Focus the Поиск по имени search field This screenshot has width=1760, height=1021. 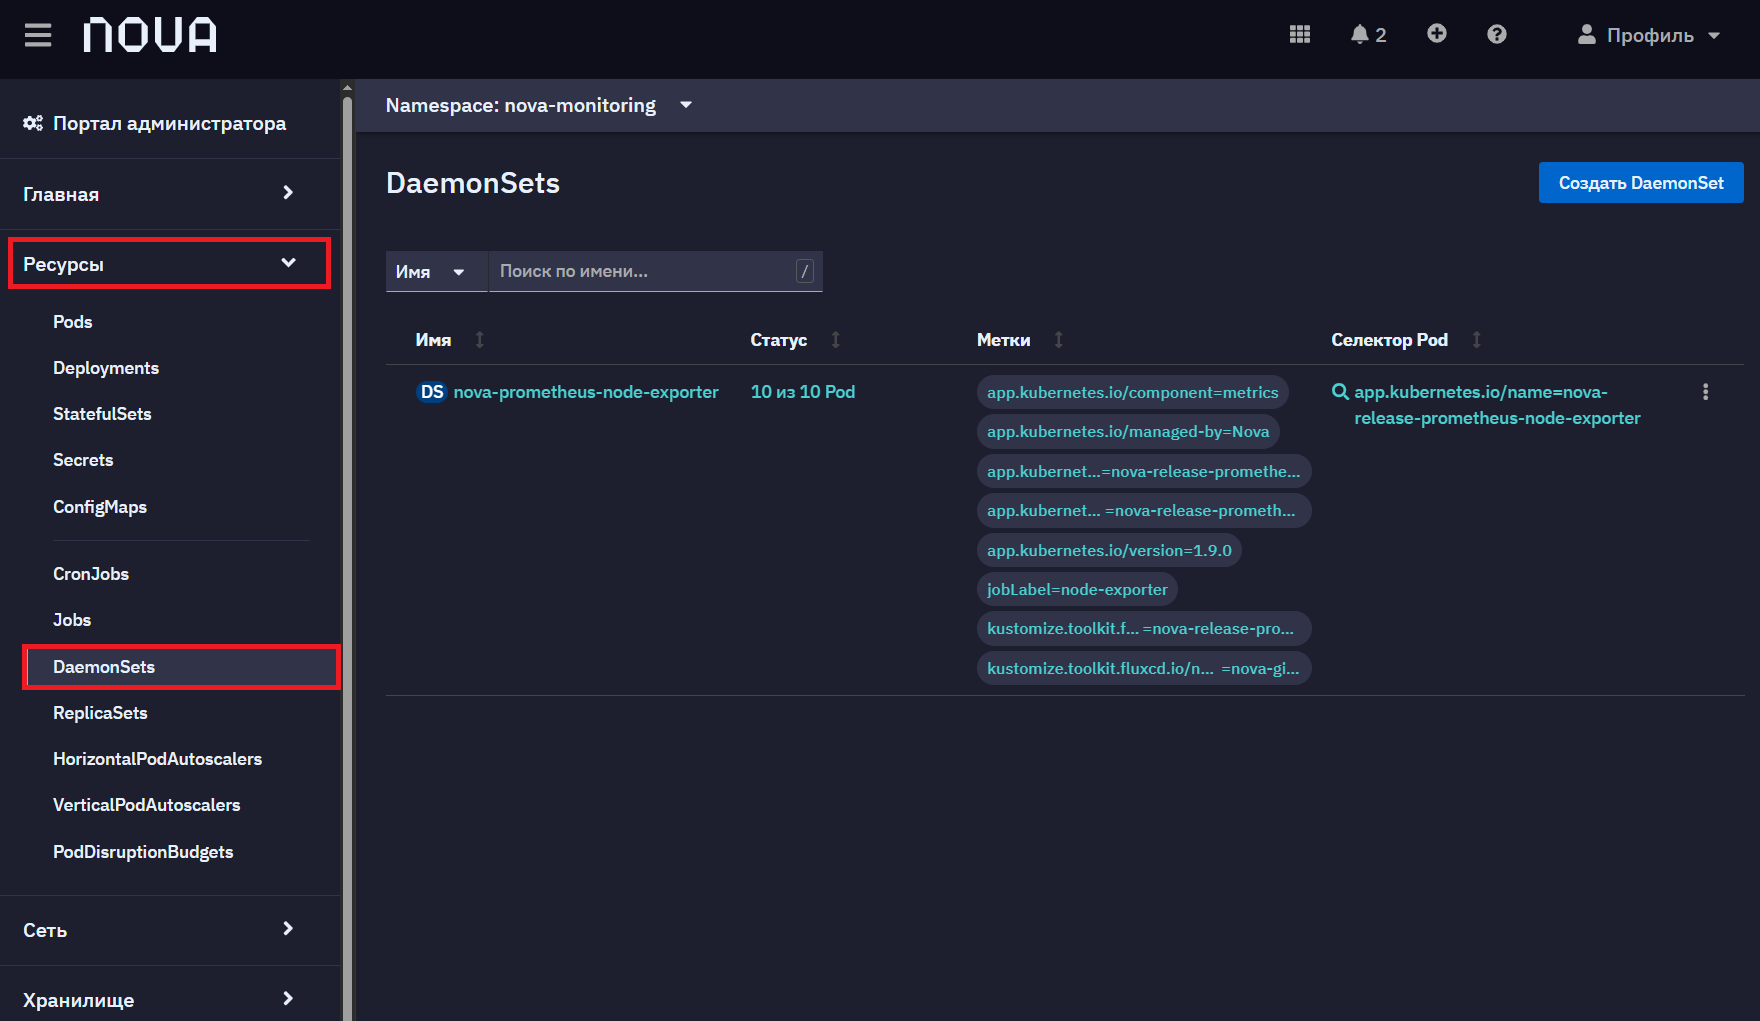[656, 271]
